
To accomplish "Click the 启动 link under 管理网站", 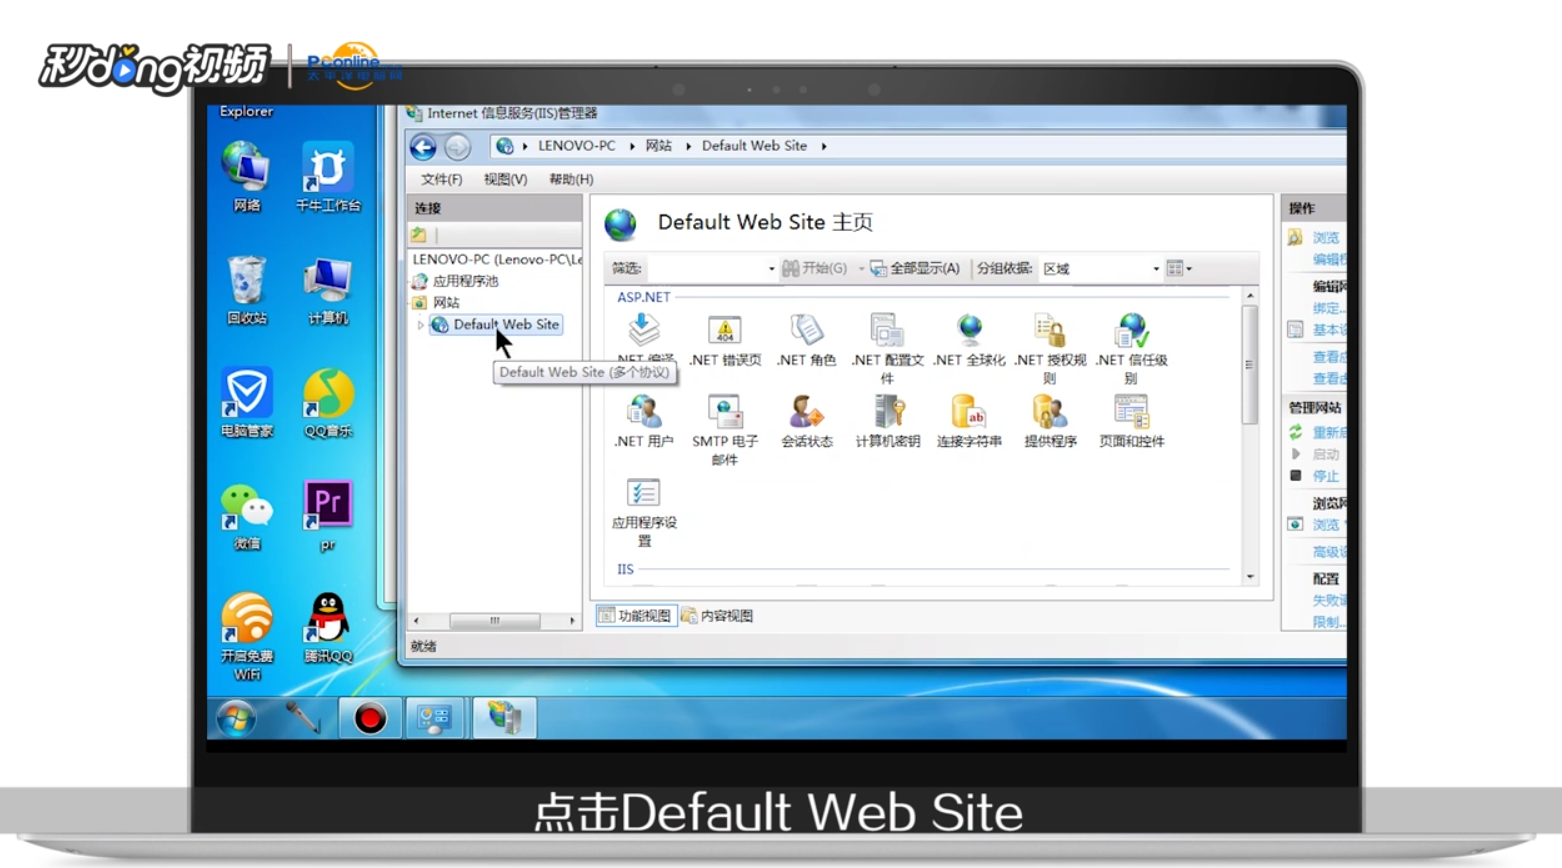I will [x=1326, y=454].
